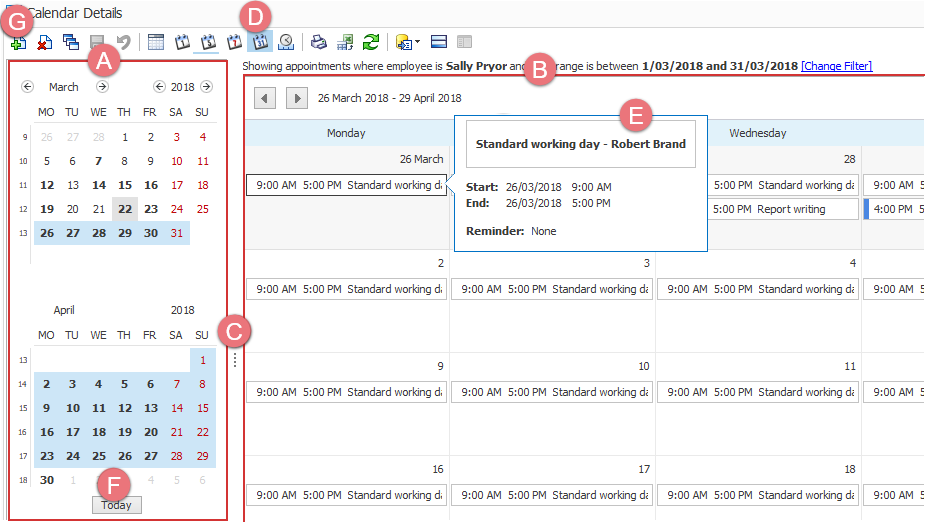Viewport: 925px width, 522px height.
Task: Click the blue horizontal bars layout icon
Action: (439, 42)
